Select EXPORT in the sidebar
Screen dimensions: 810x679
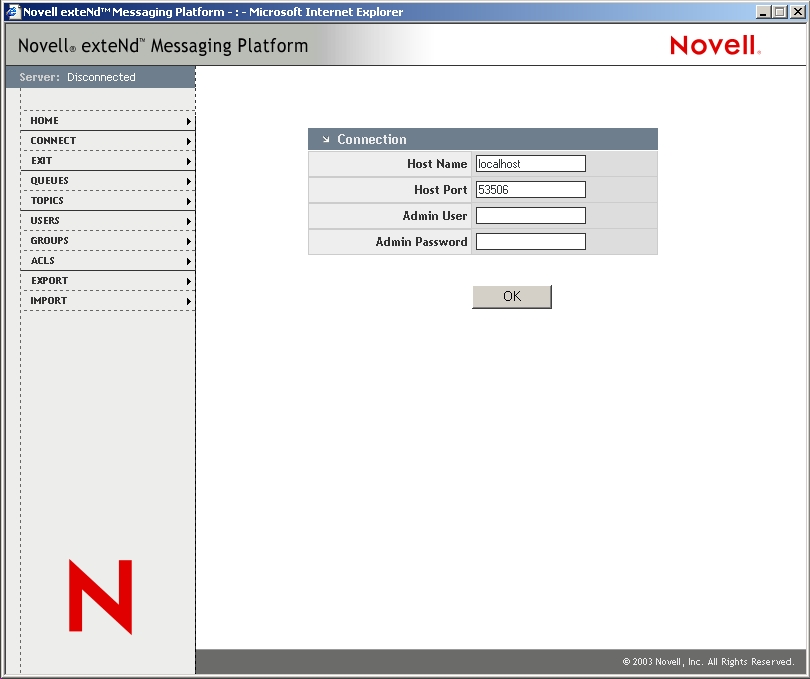pyautogui.click(x=107, y=281)
